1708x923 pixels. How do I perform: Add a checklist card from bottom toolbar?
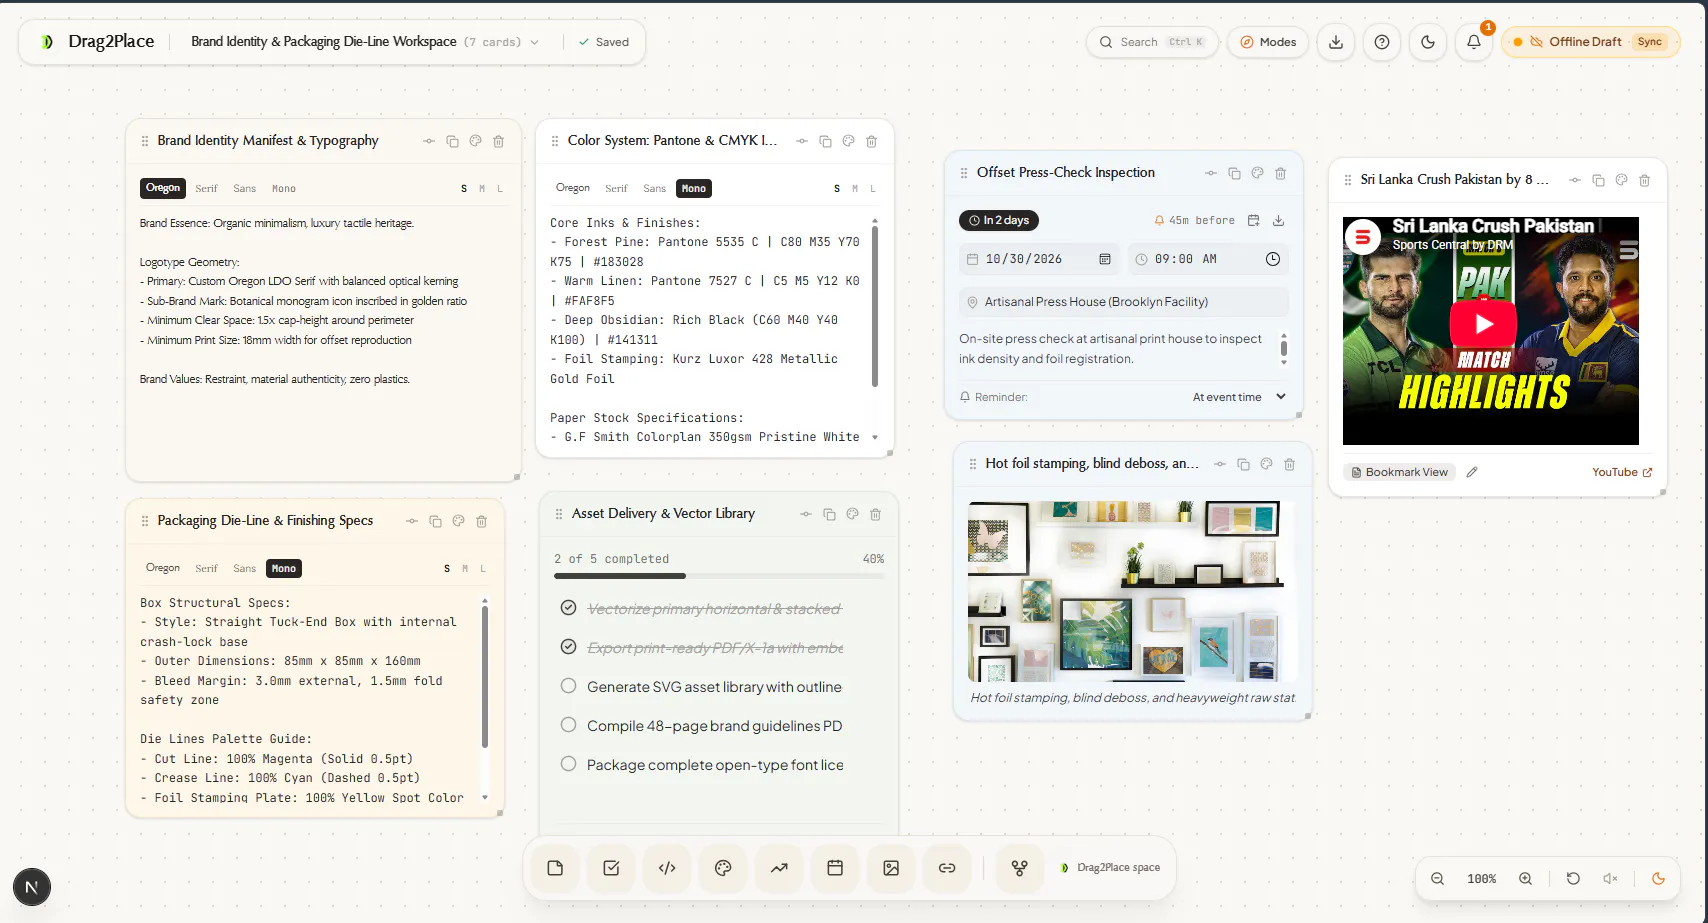click(x=611, y=868)
